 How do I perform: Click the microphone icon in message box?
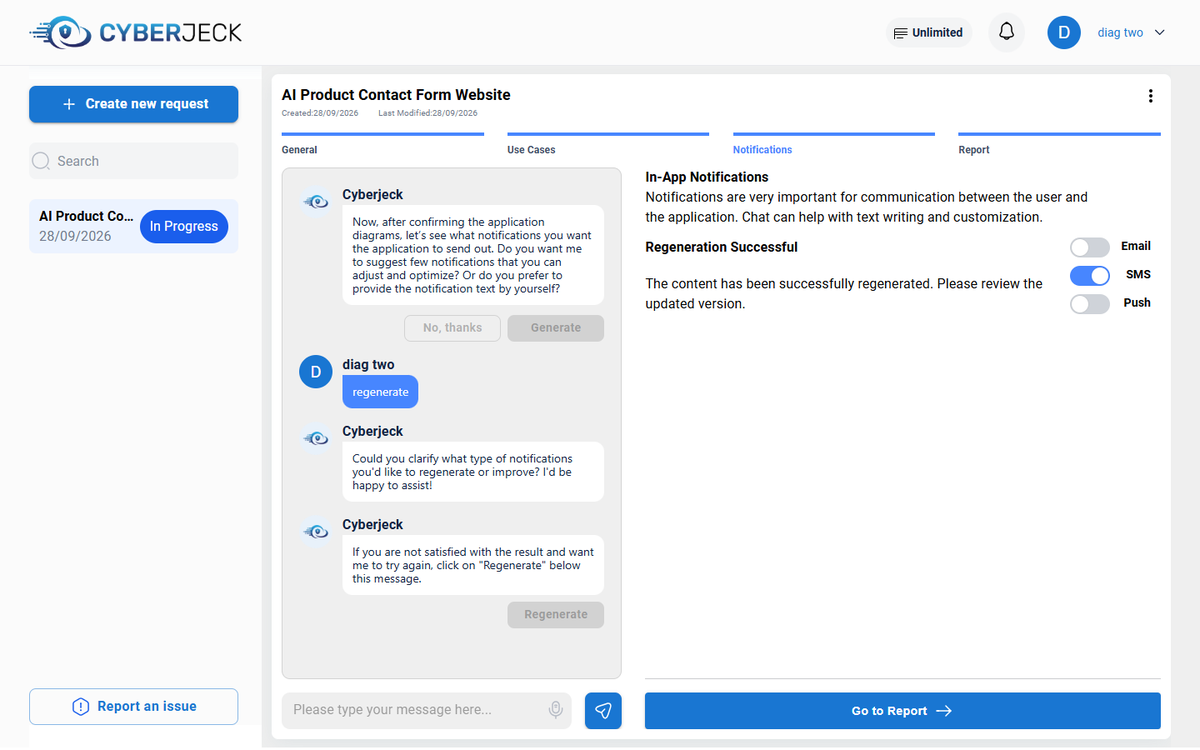(x=556, y=710)
